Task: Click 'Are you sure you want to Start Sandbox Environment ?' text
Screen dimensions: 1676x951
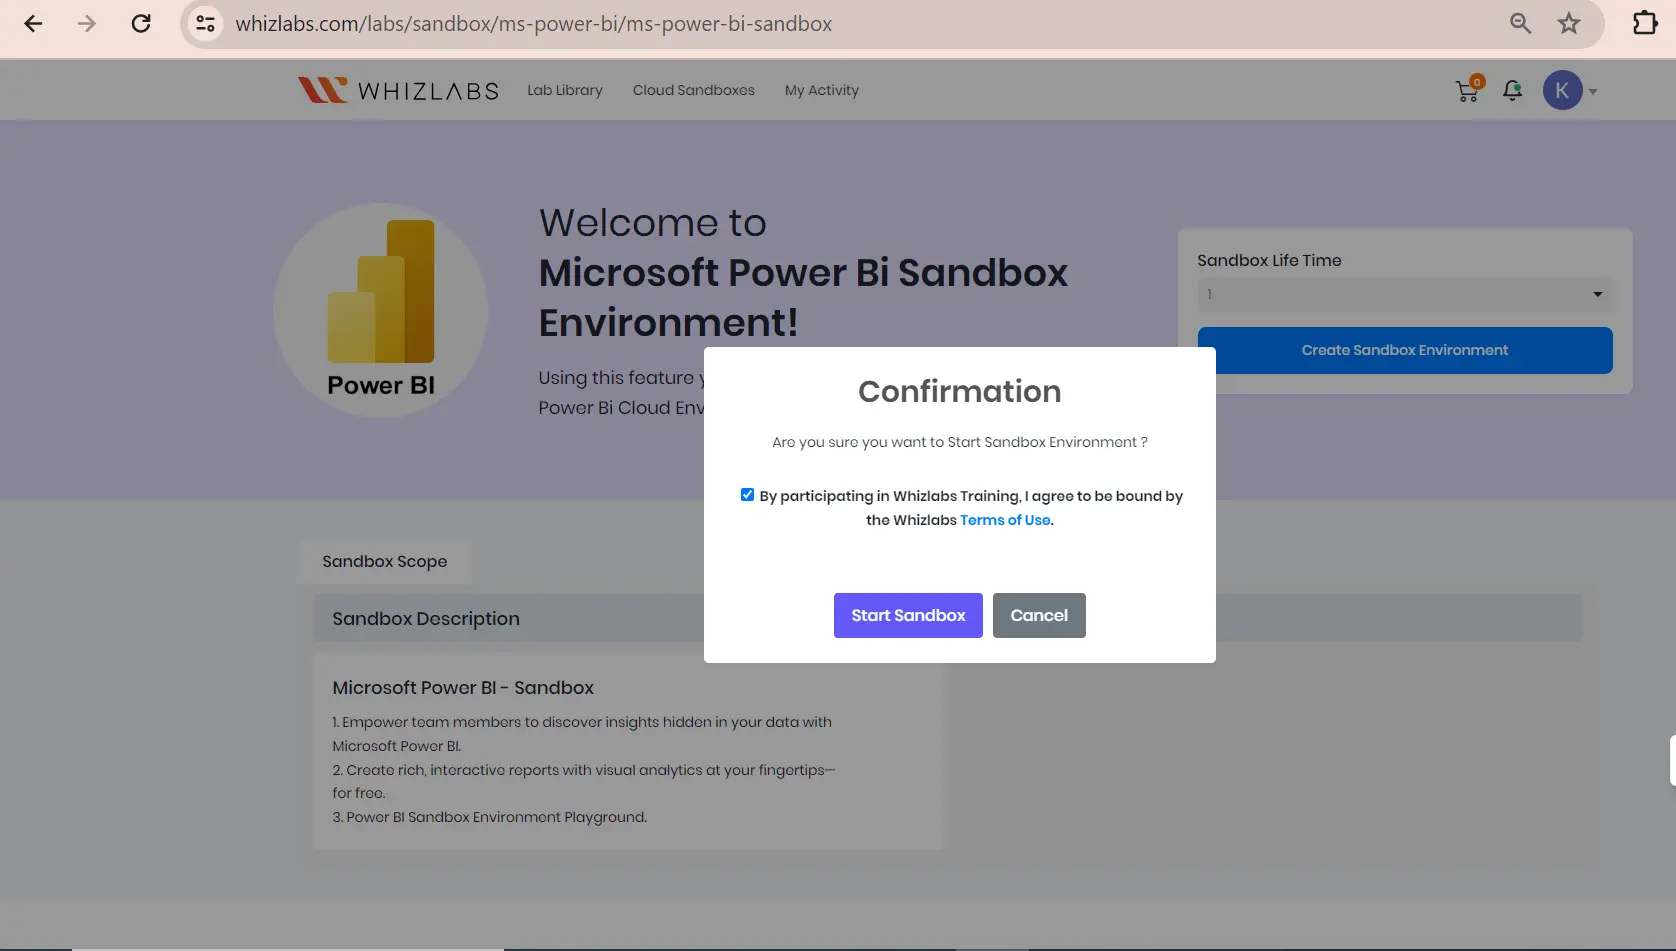Action: coord(960,442)
